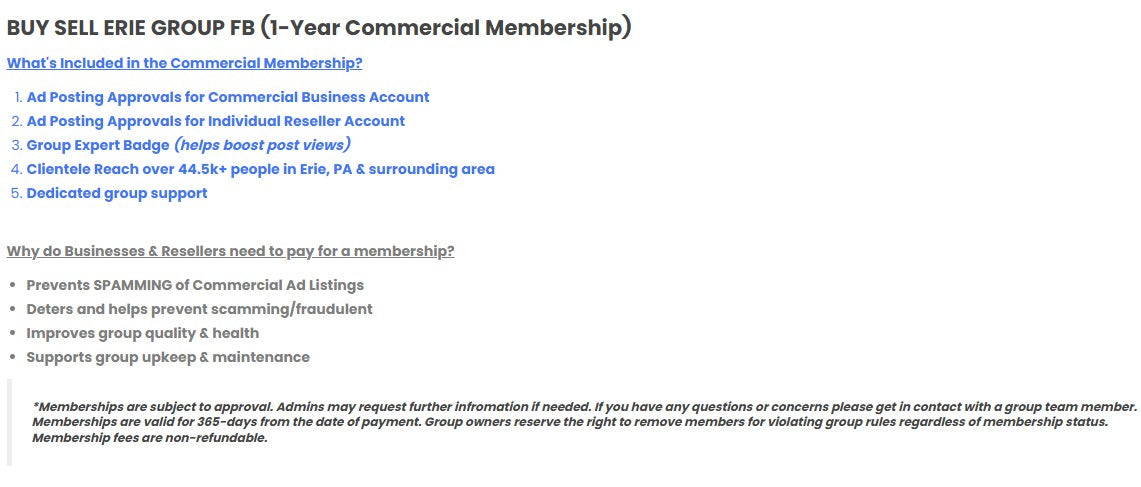Click the "Group Expert Badge" list item
Viewport: 1141px width, 487px height.
click(x=98, y=145)
